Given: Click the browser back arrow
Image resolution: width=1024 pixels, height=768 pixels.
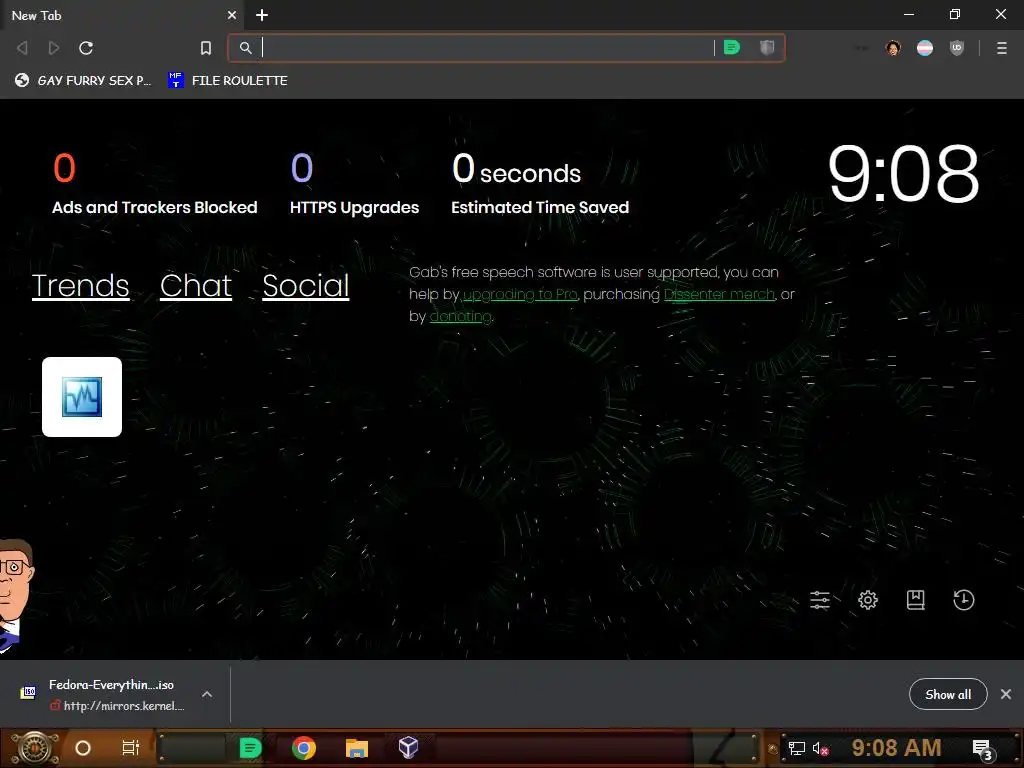Looking at the screenshot, I should [22, 48].
